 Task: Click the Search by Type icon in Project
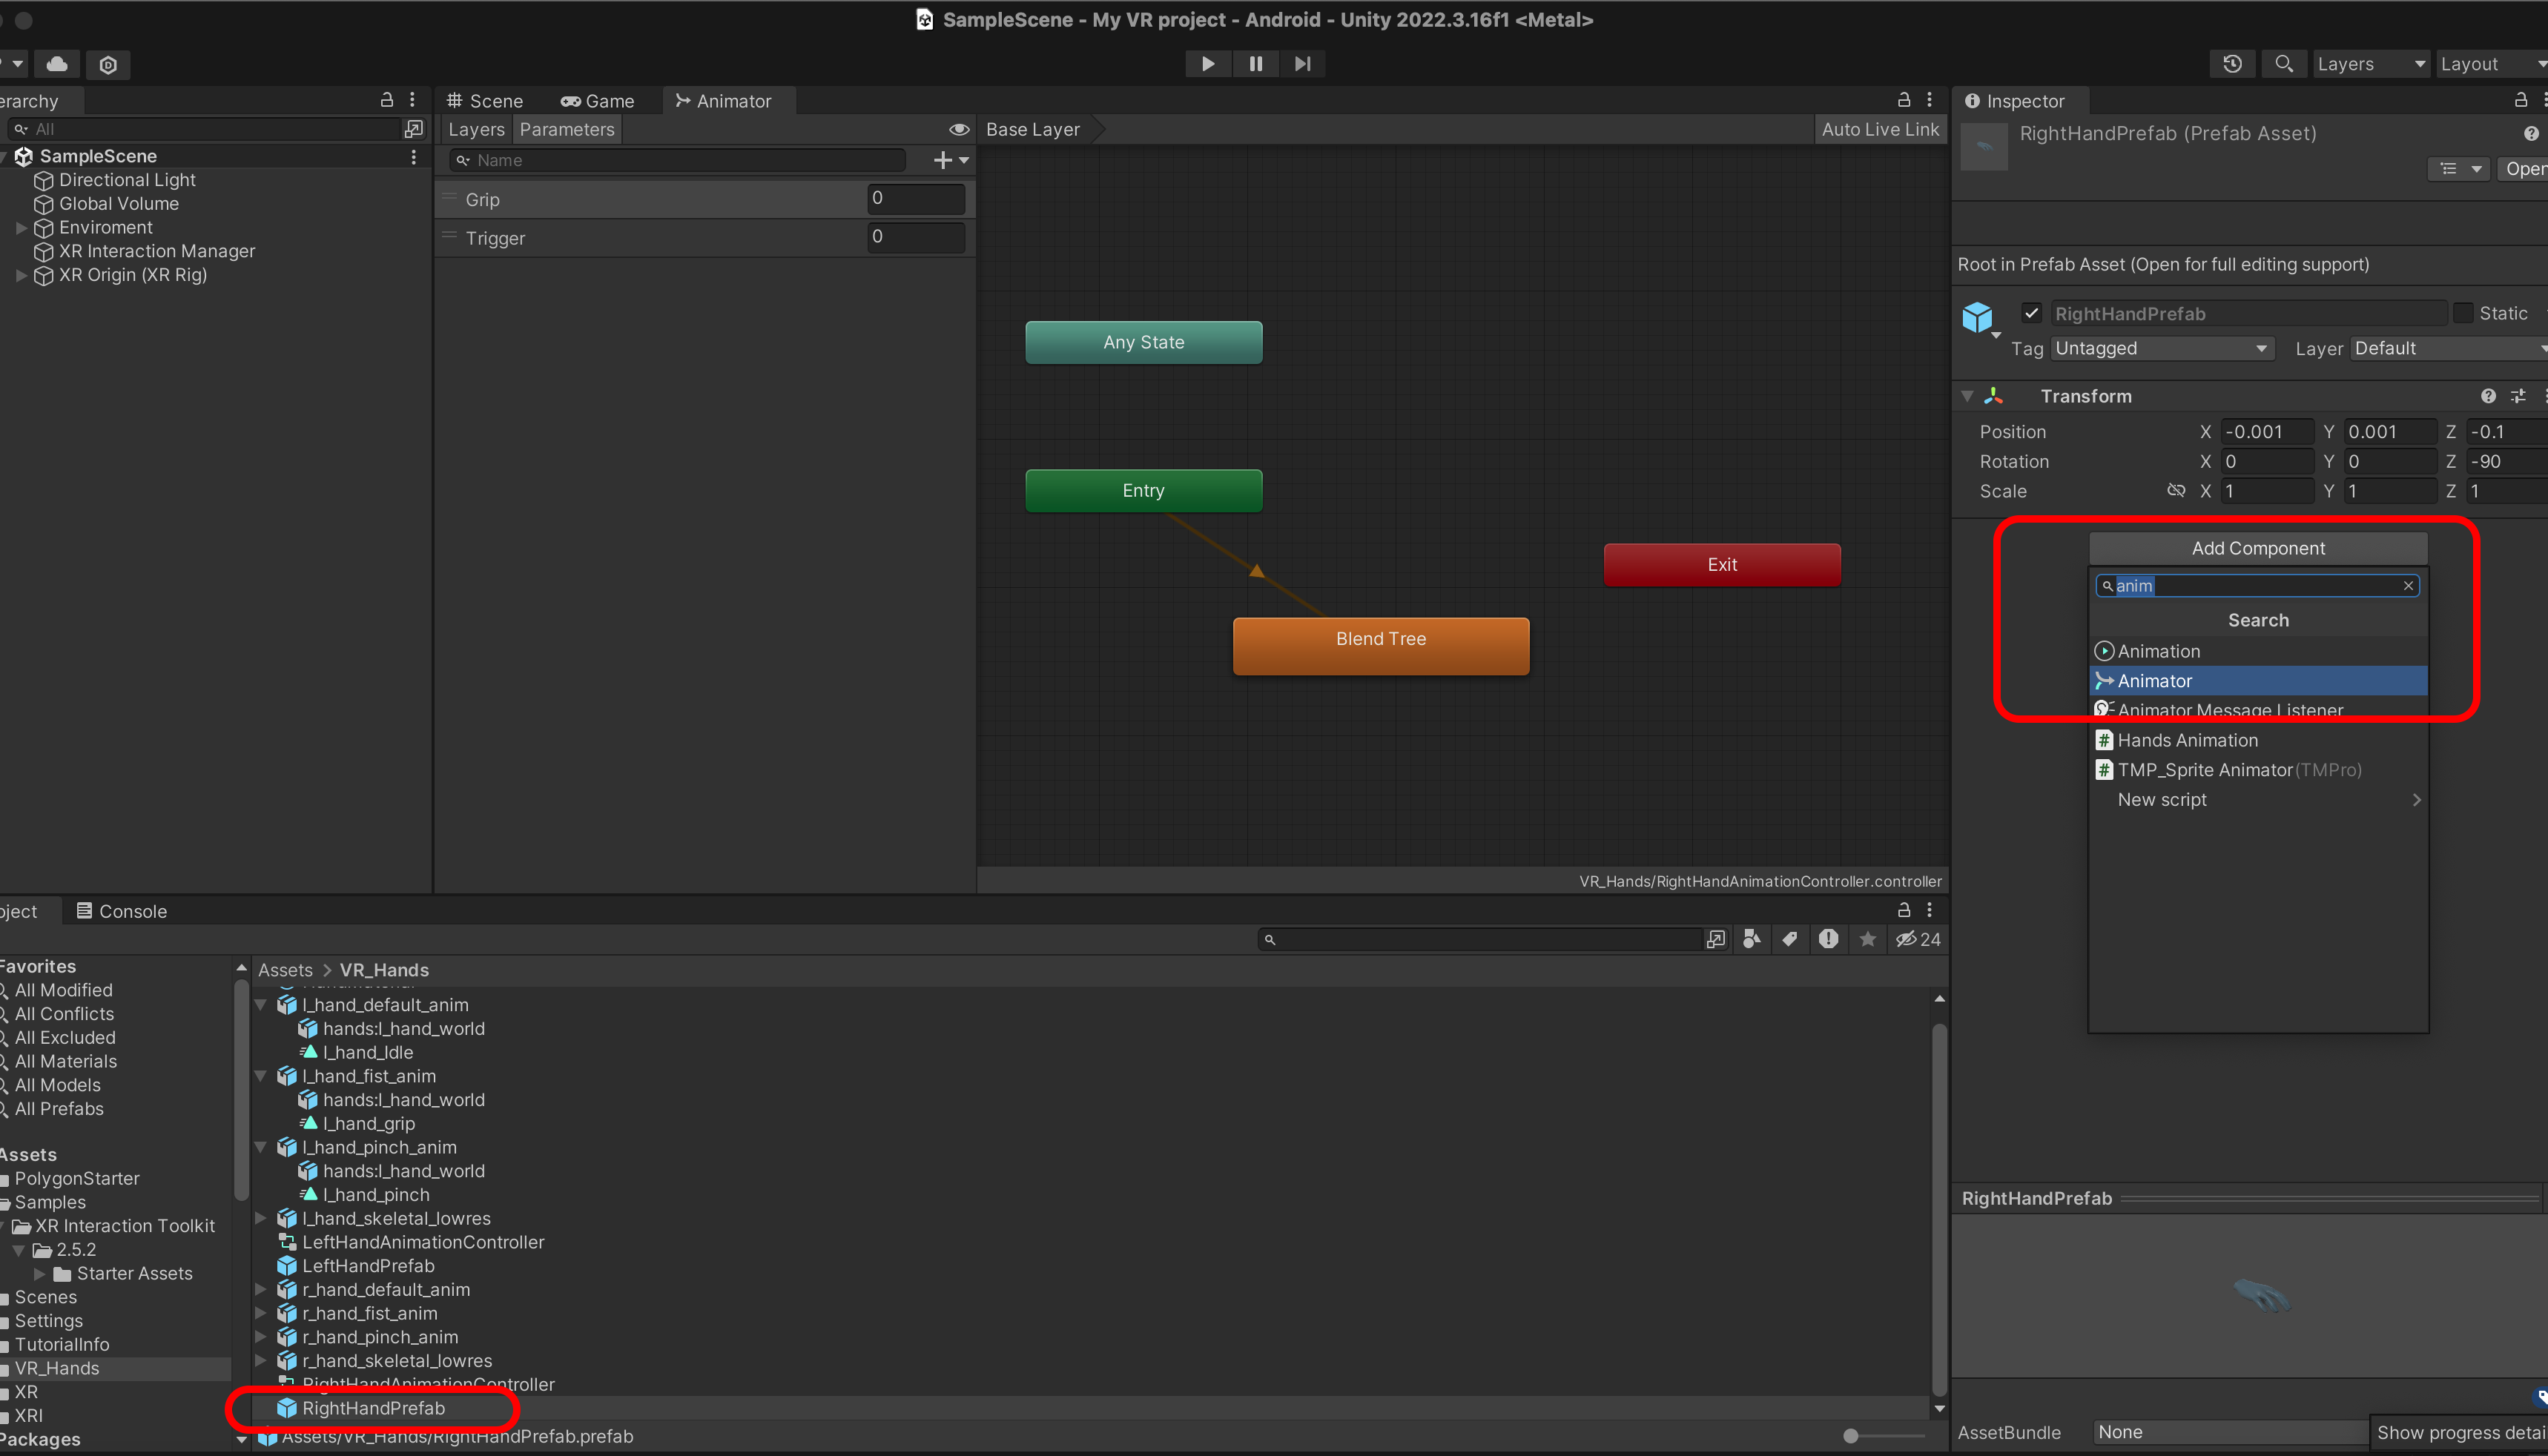tap(1751, 939)
